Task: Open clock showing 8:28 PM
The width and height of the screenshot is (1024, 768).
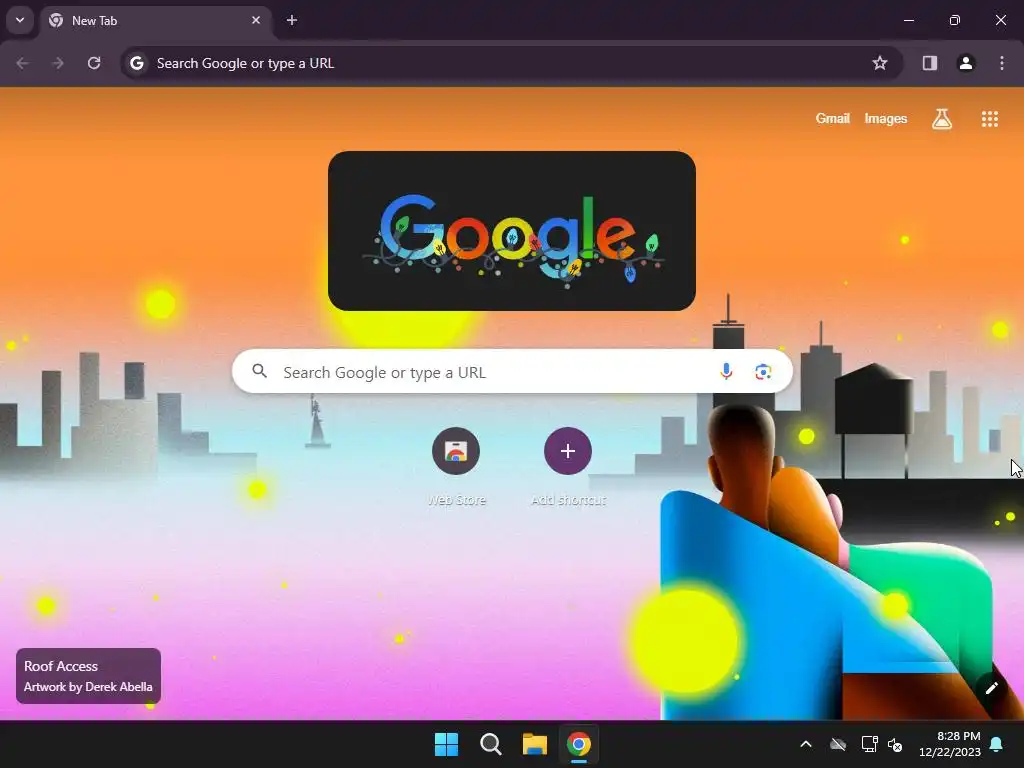Action: tap(950, 744)
